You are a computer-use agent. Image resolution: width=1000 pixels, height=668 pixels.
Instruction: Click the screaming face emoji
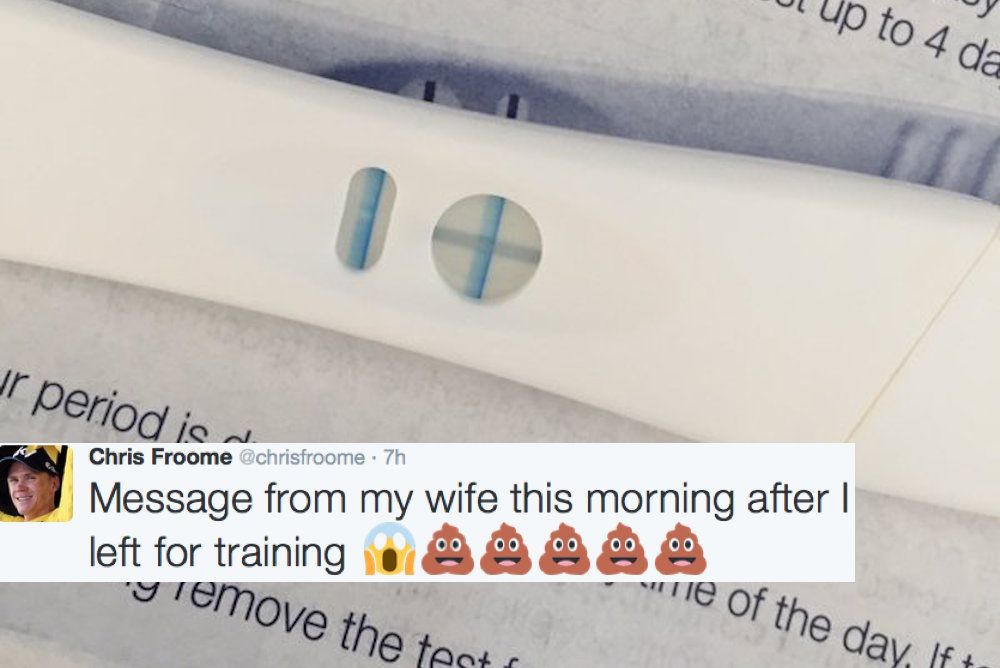point(389,549)
